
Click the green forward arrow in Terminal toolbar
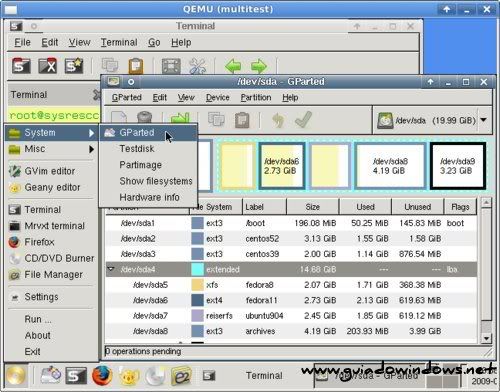click(x=259, y=66)
